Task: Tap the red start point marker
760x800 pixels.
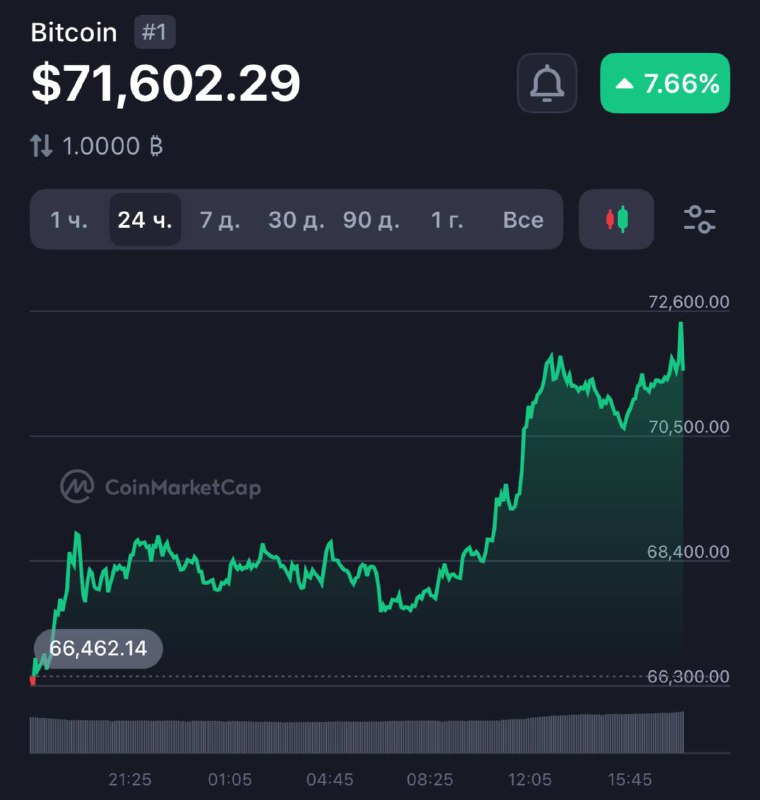Action: pos(33,681)
